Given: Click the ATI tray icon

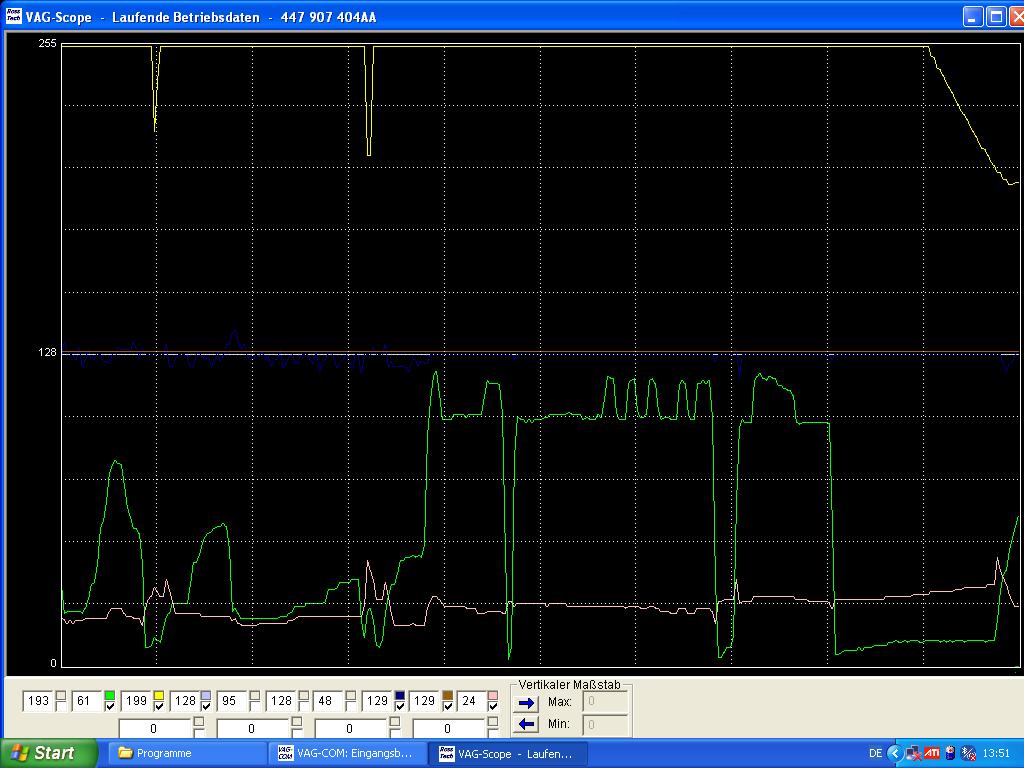Looking at the screenshot, I should [931, 753].
